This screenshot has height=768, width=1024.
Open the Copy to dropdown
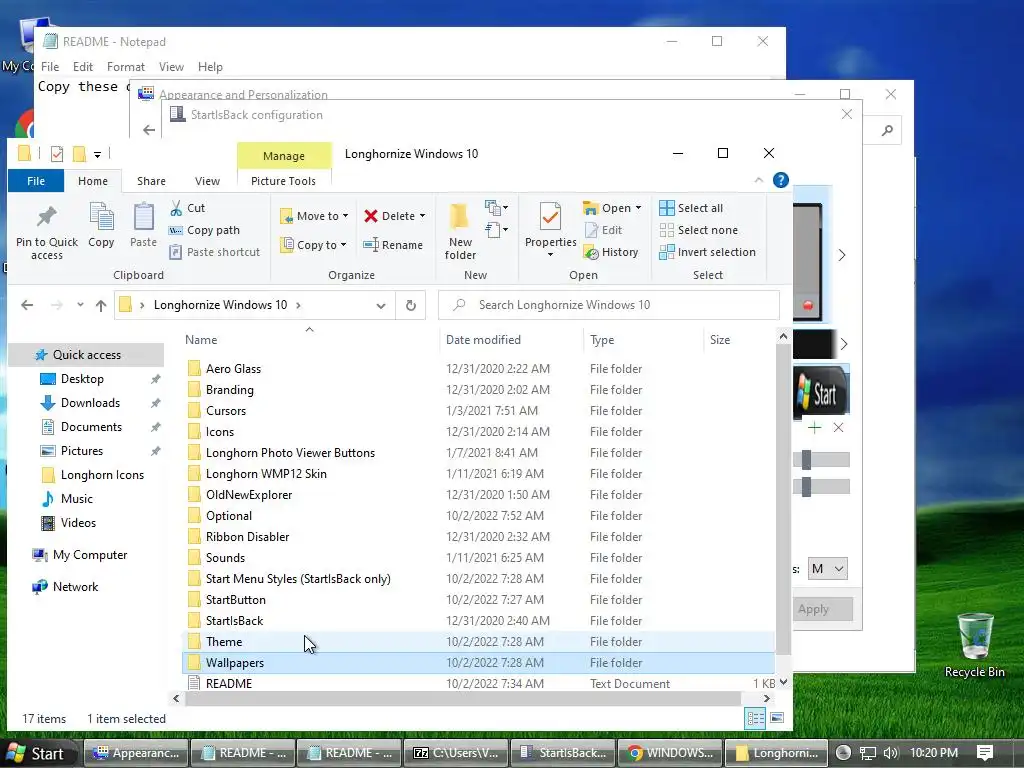click(313, 245)
